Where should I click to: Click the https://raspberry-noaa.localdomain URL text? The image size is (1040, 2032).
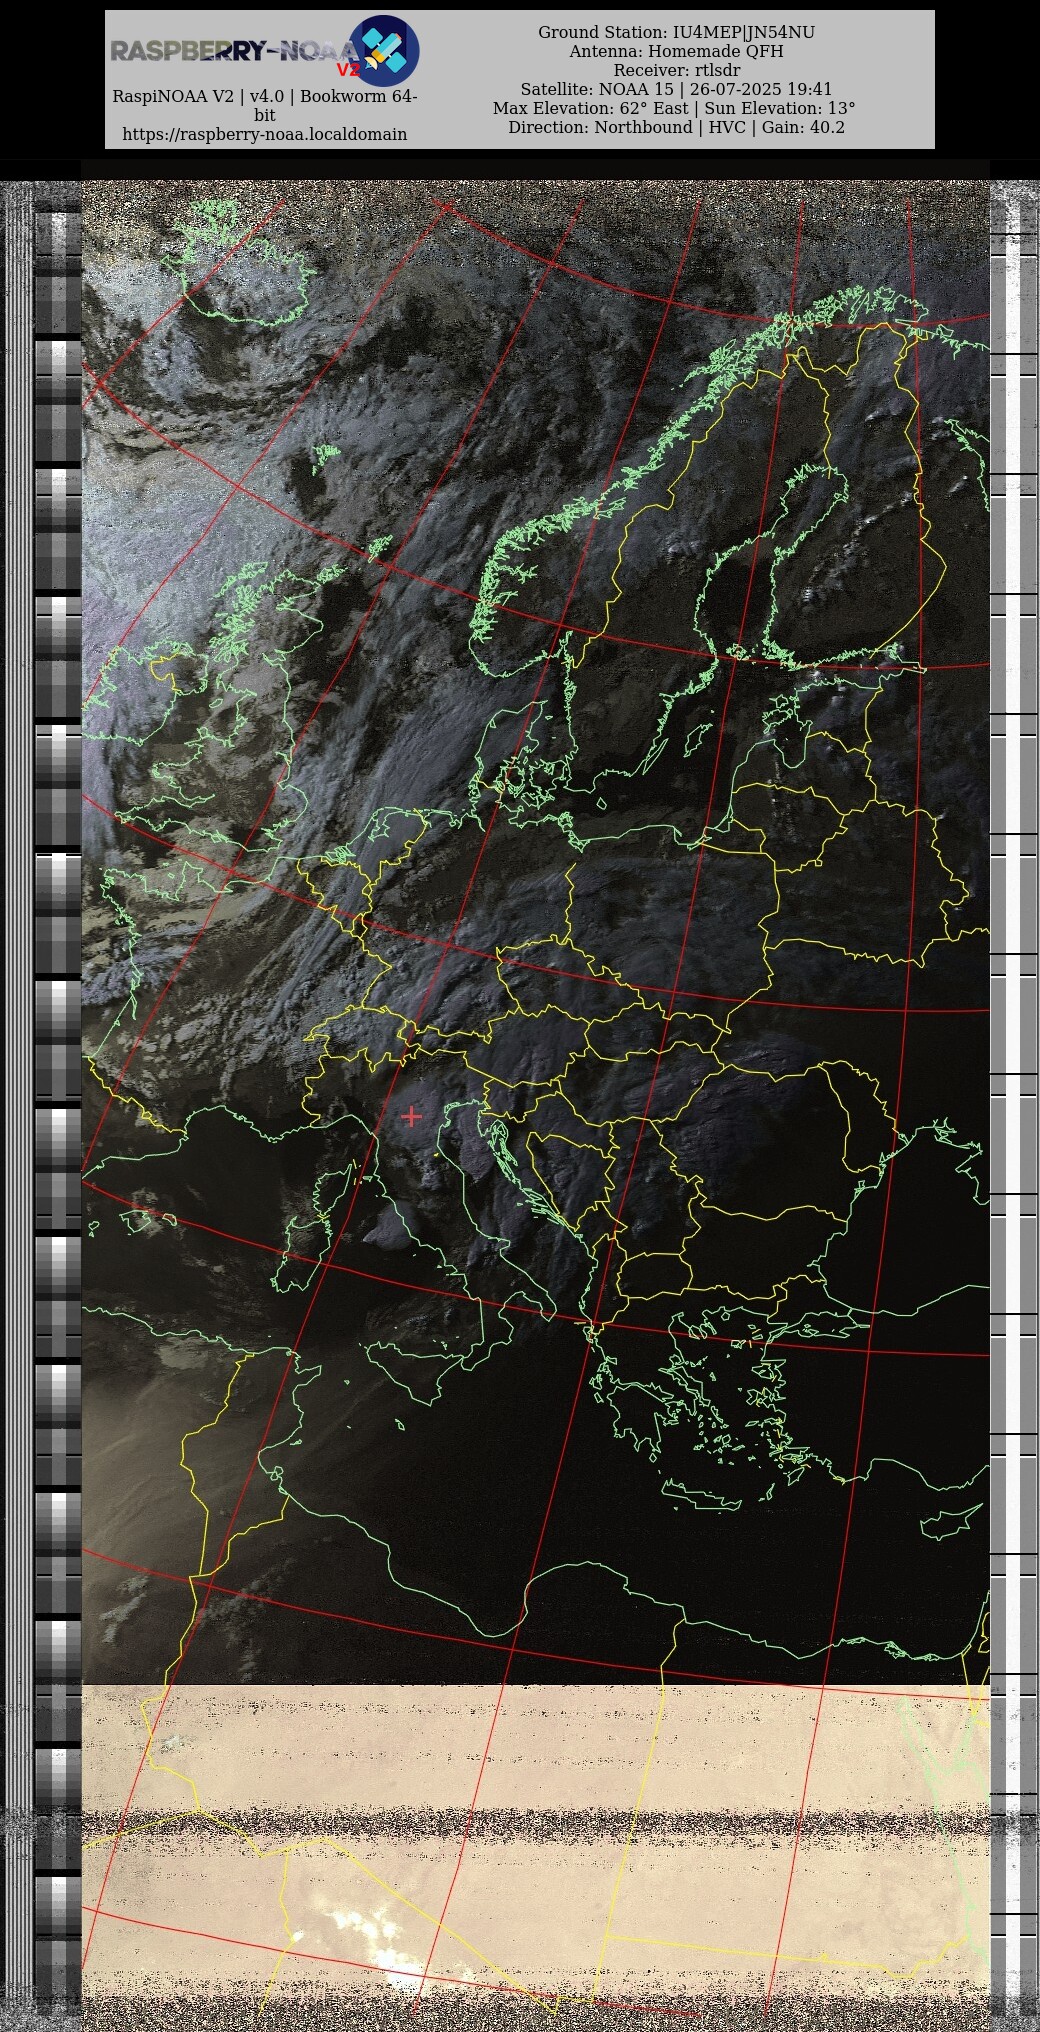click(265, 134)
